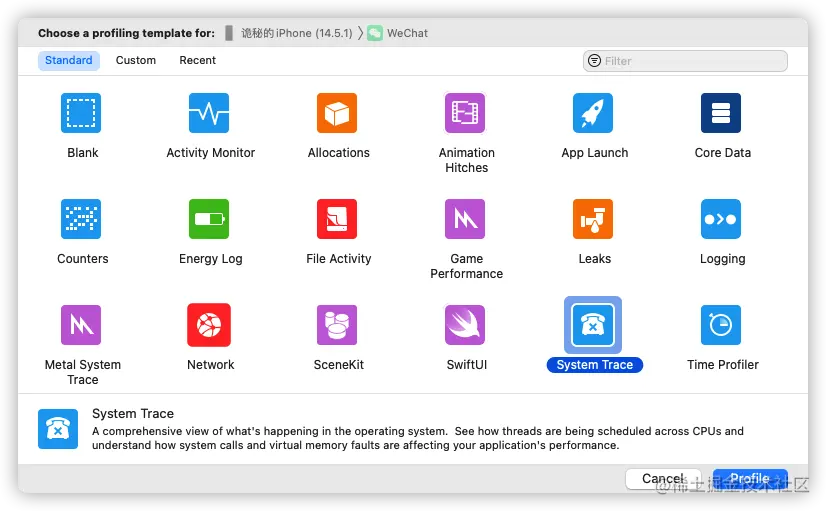Image resolution: width=826 pixels, height=511 pixels.
Task: Select the Allocations cube icon
Action: [x=337, y=113]
